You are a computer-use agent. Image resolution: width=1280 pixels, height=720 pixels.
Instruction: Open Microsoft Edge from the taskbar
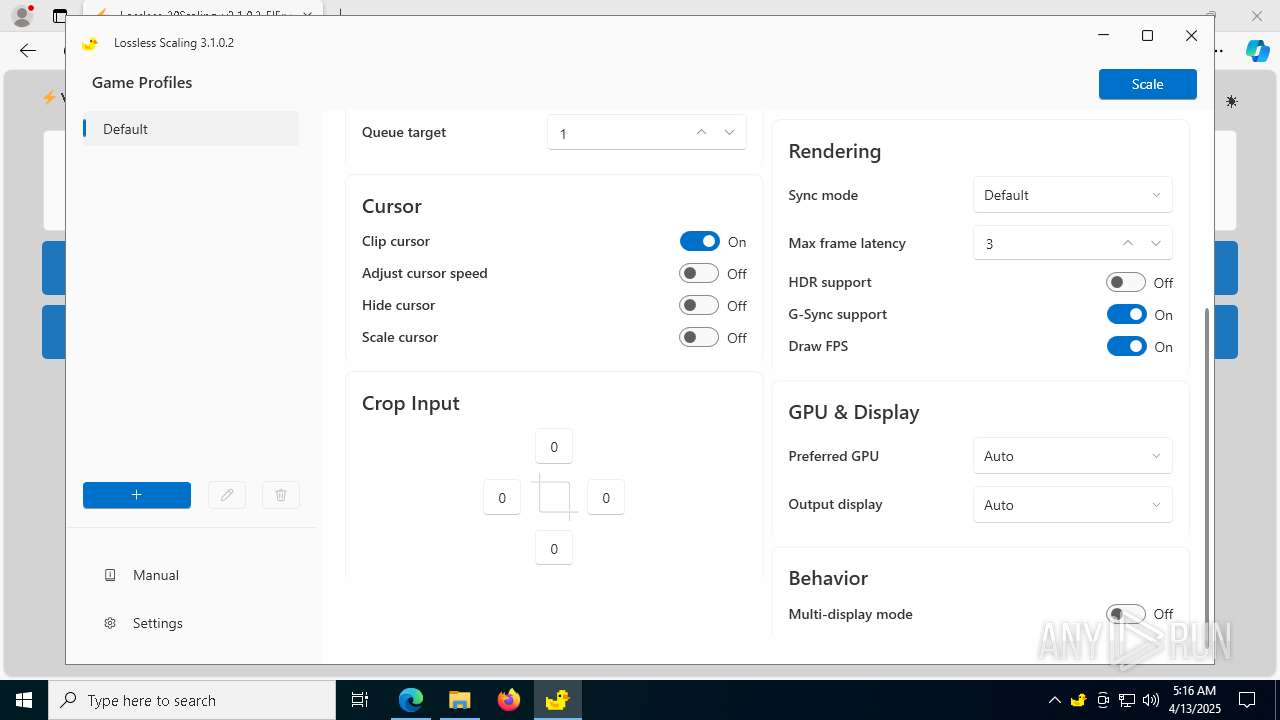[x=411, y=700]
